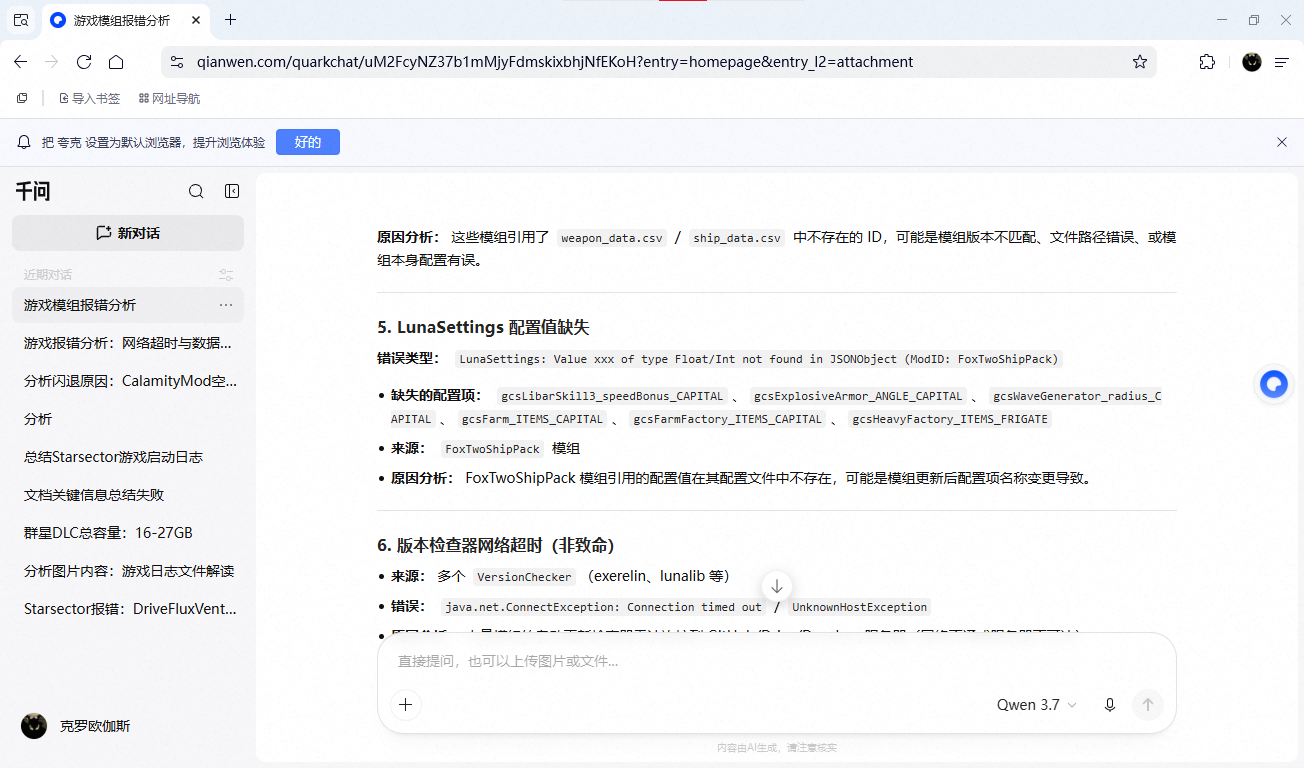Open the Qwen 3.7 model dropdown
1304x768 pixels.
coord(1037,705)
